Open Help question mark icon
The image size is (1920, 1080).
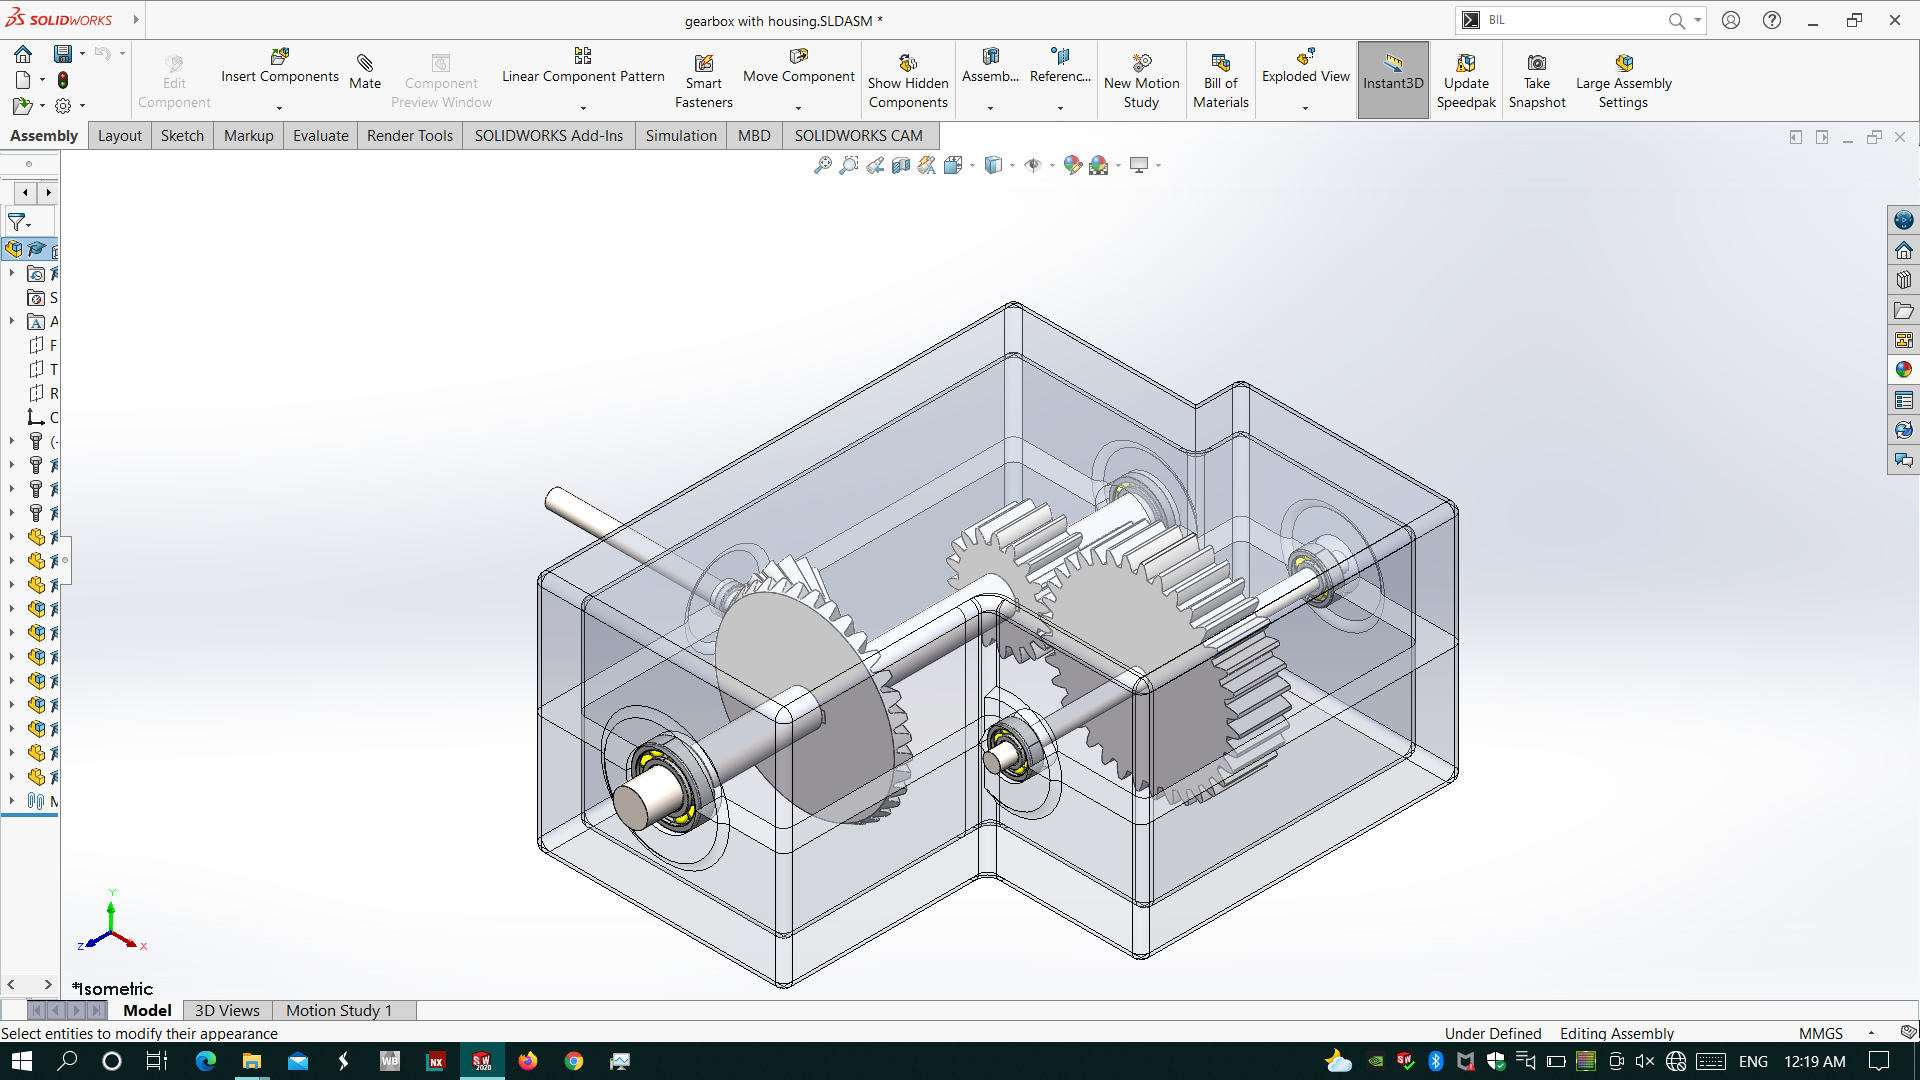tap(1772, 20)
